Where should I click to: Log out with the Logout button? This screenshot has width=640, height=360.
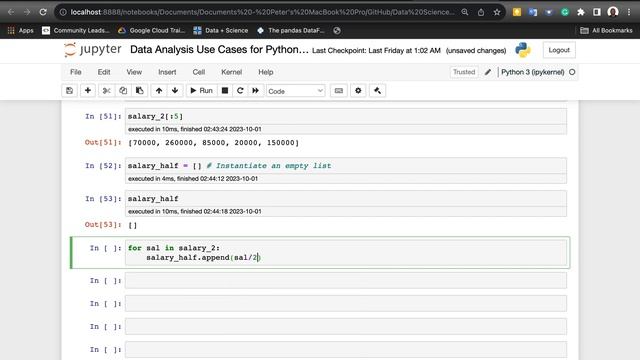tap(559, 50)
